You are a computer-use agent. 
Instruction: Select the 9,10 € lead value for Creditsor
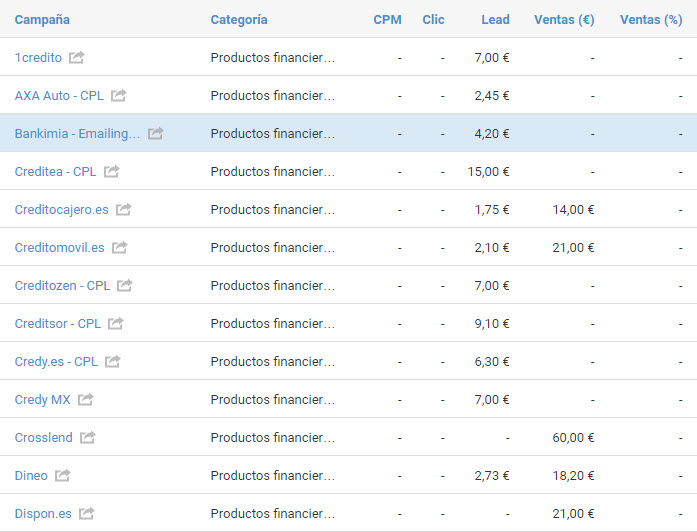tap(492, 324)
